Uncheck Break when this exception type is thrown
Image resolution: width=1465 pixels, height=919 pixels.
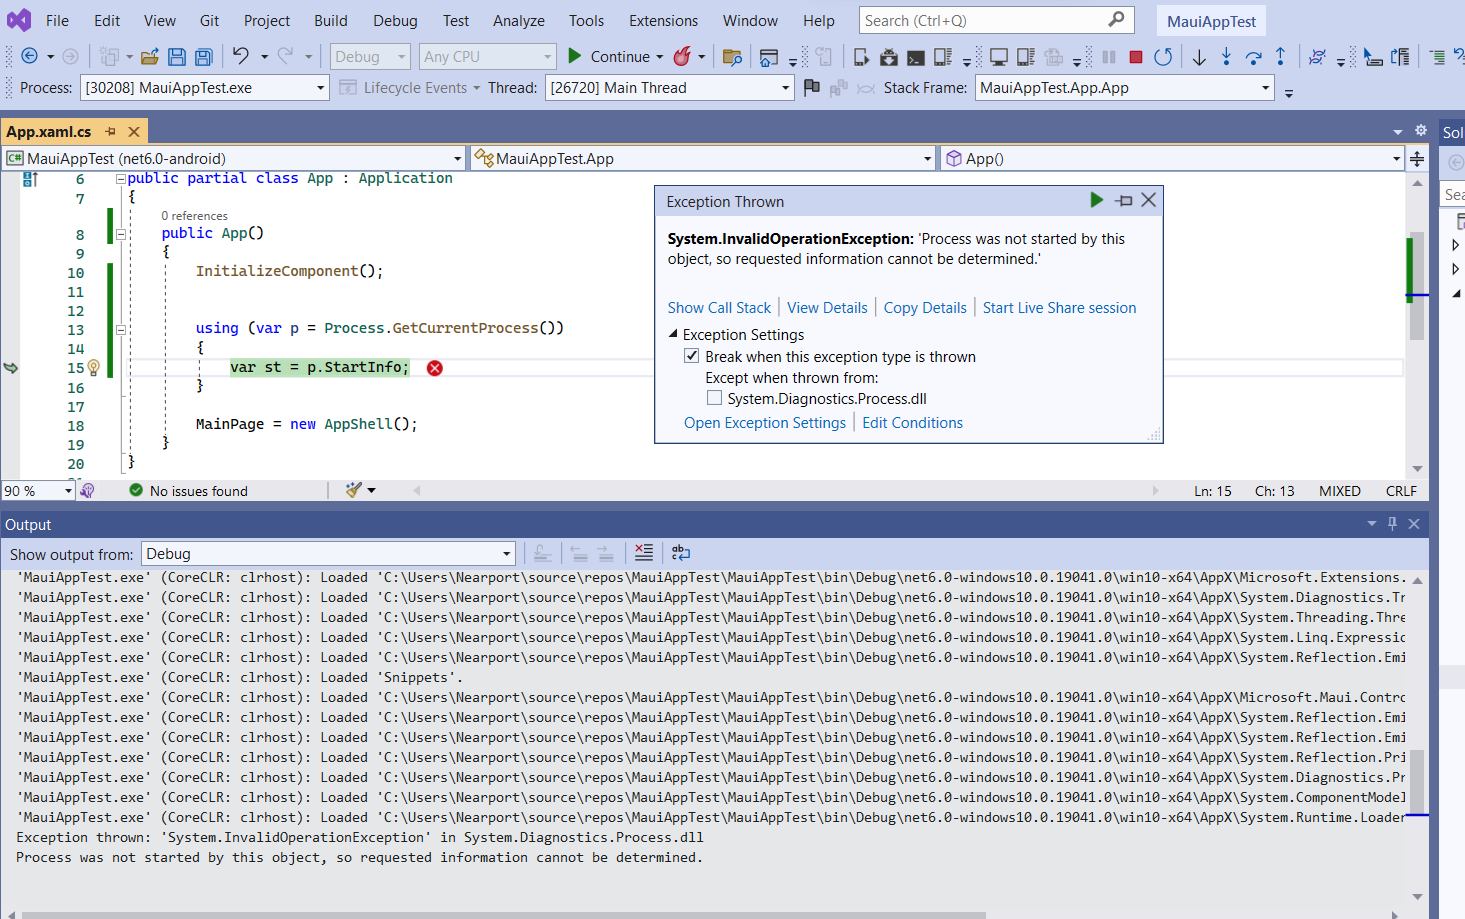tap(692, 356)
